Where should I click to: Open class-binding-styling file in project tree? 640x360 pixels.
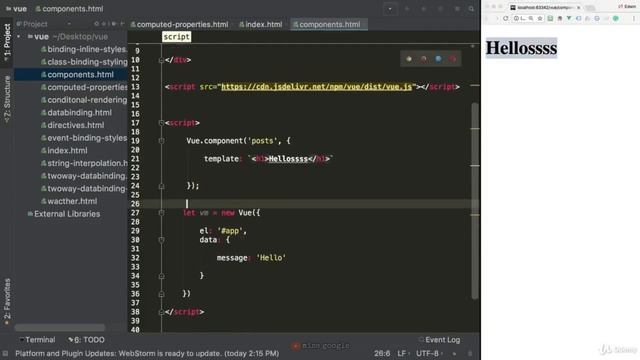click(84, 62)
